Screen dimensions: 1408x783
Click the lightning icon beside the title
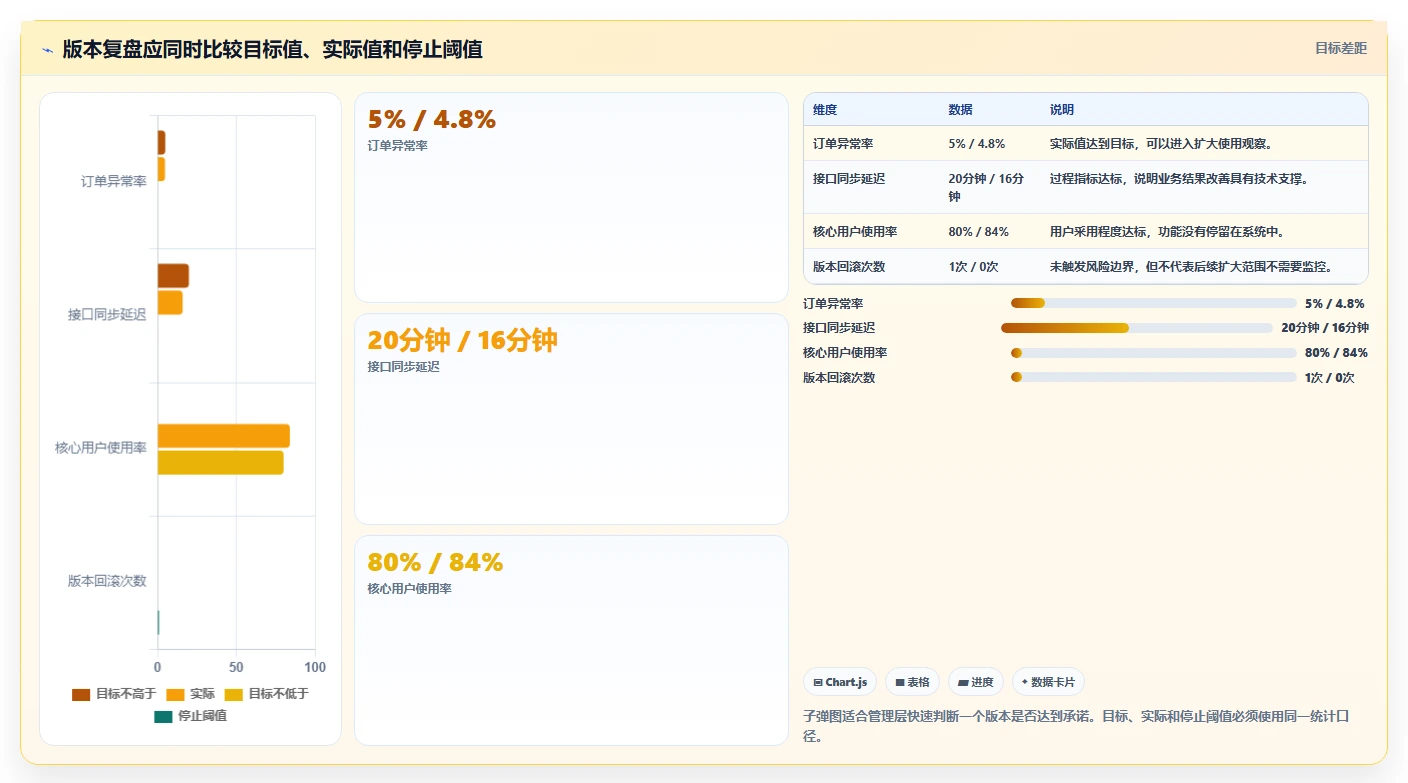click(x=48, y=50)
